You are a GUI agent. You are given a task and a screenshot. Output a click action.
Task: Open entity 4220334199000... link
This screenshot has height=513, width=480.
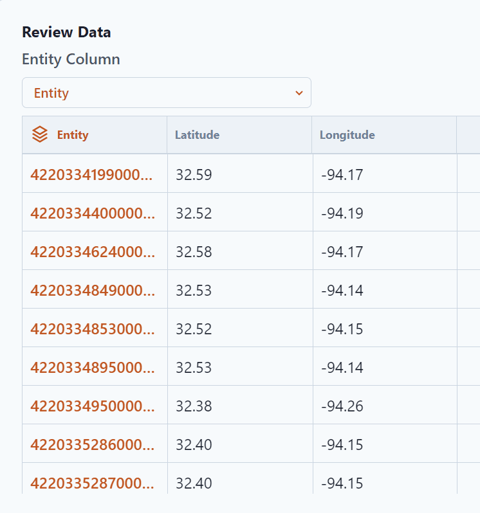click(92, 175)
